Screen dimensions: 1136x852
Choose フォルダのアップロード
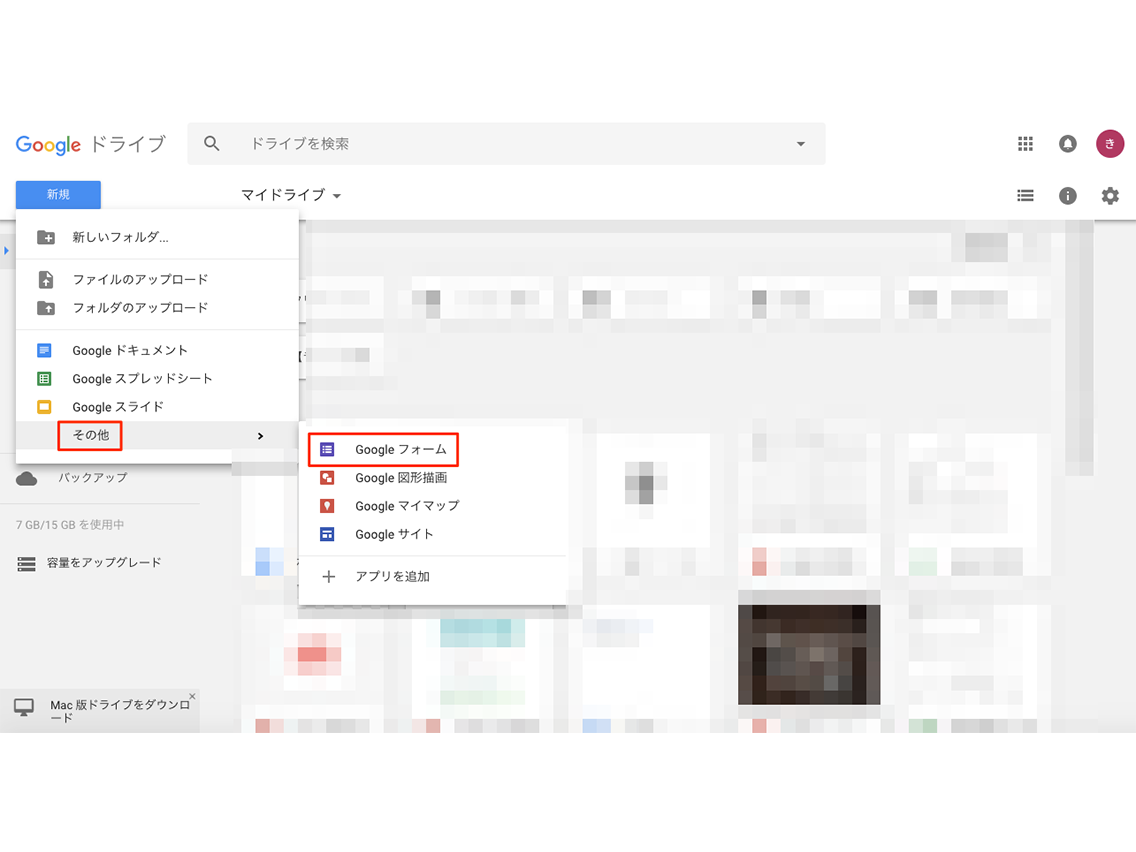click(x=157, y=308)
